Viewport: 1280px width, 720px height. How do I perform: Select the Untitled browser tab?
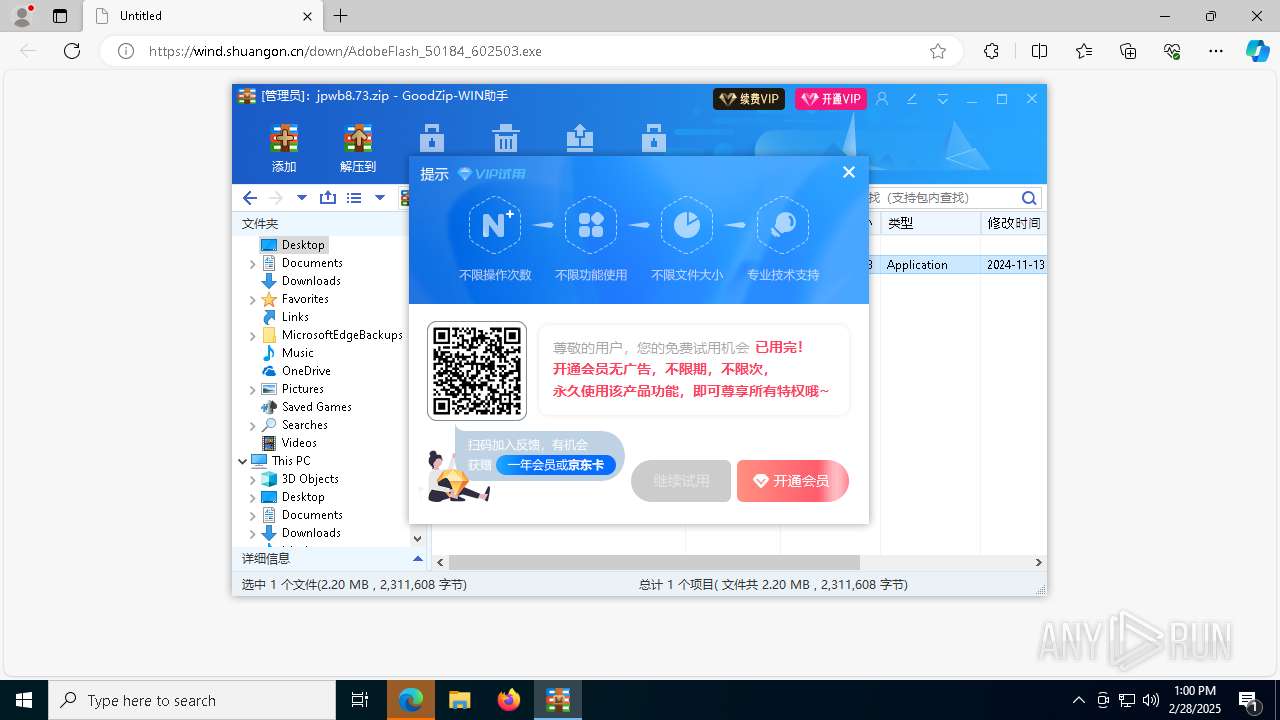[201, 16]
